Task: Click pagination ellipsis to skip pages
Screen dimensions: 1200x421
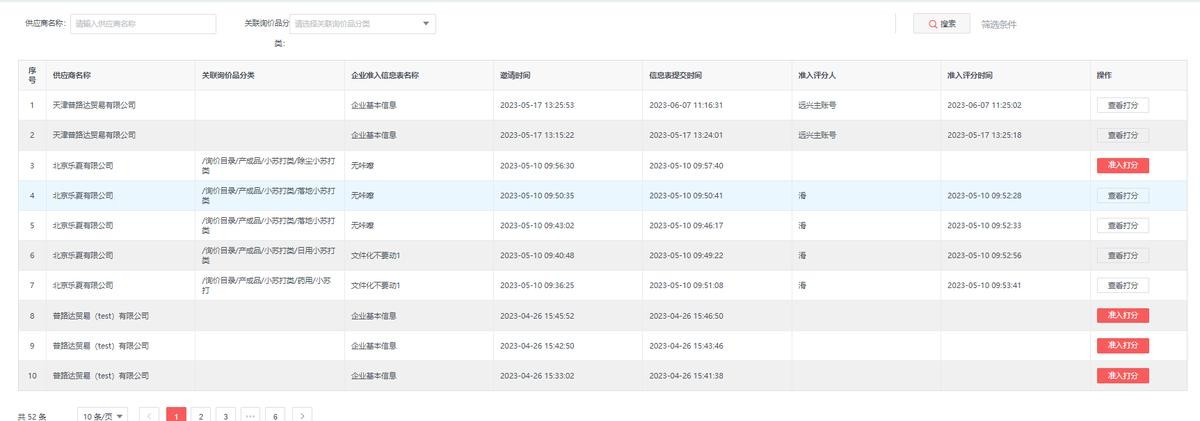Action: point(251,415)
